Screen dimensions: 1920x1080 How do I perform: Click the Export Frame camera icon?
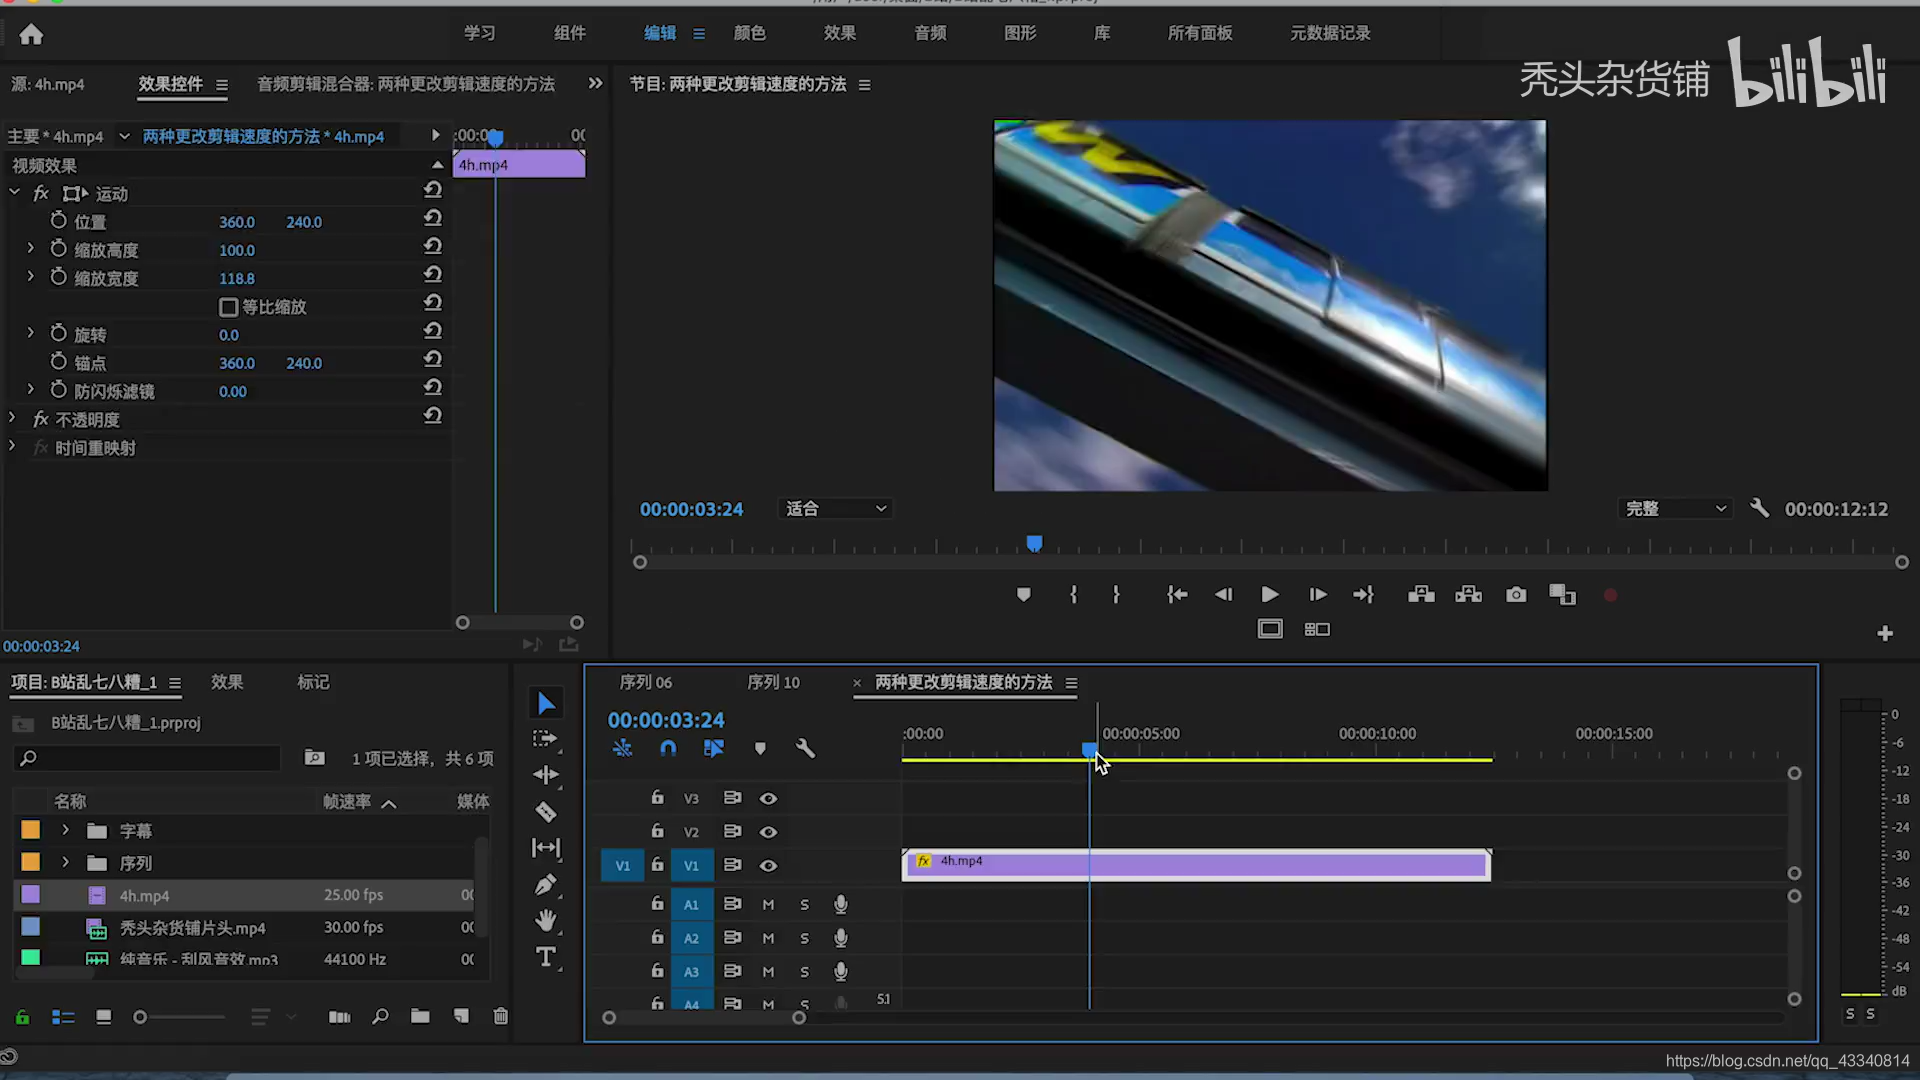click(x=1516, y=595)
